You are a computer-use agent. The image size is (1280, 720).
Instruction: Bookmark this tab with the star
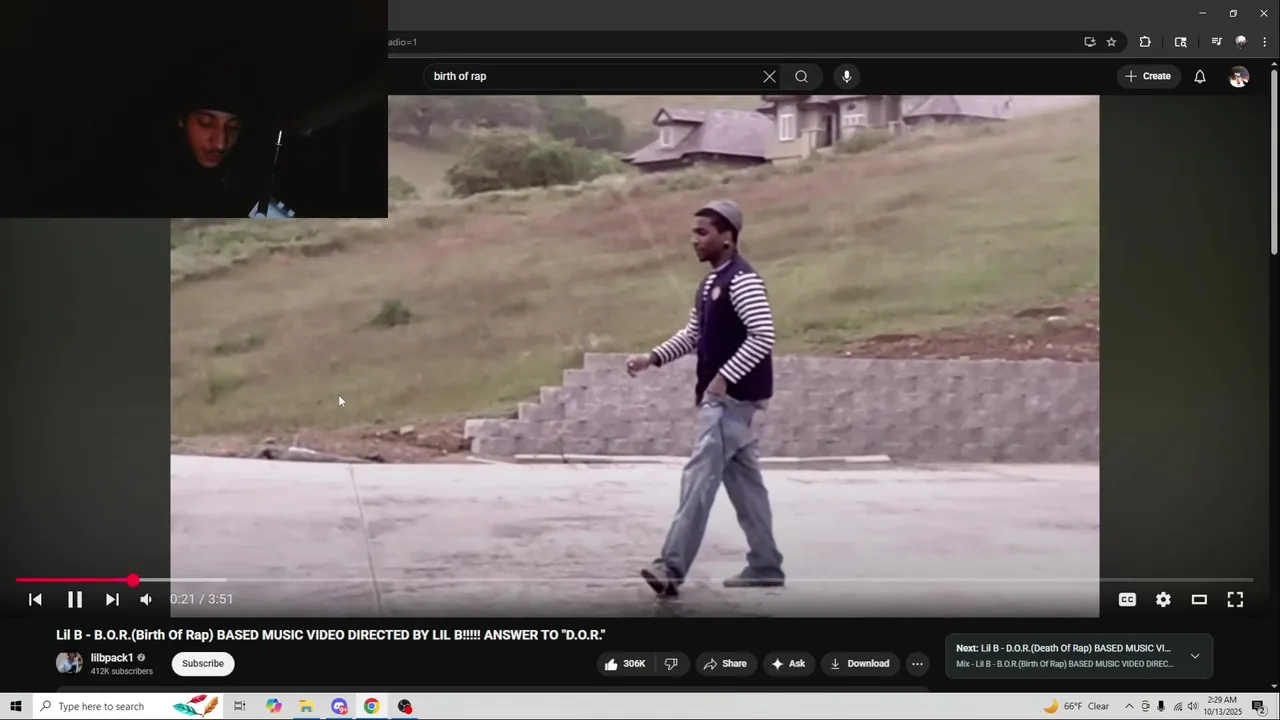(x=1111, y=42)
